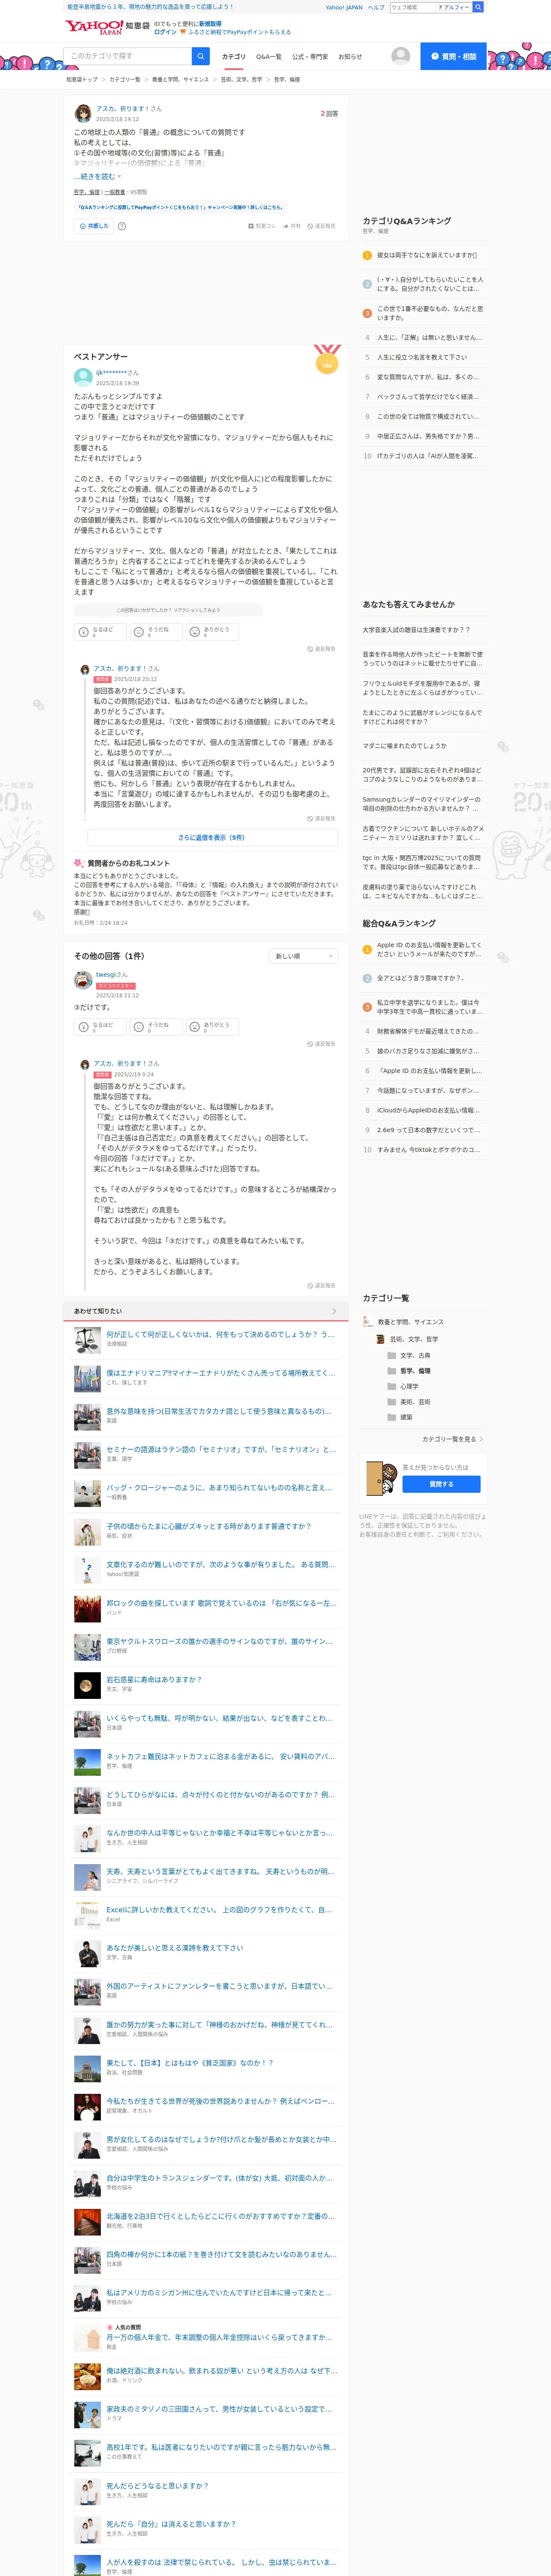Save question with the 知恵コレ icon

click(x=262, y=226)
